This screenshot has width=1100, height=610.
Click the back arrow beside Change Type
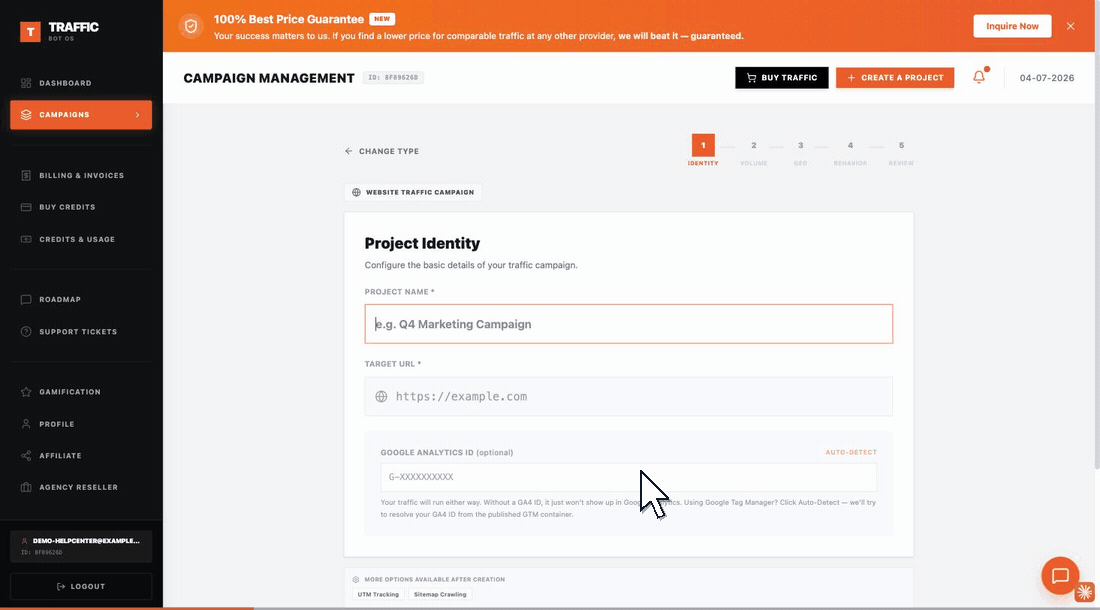pyautogui.click(x=349, y=151)
